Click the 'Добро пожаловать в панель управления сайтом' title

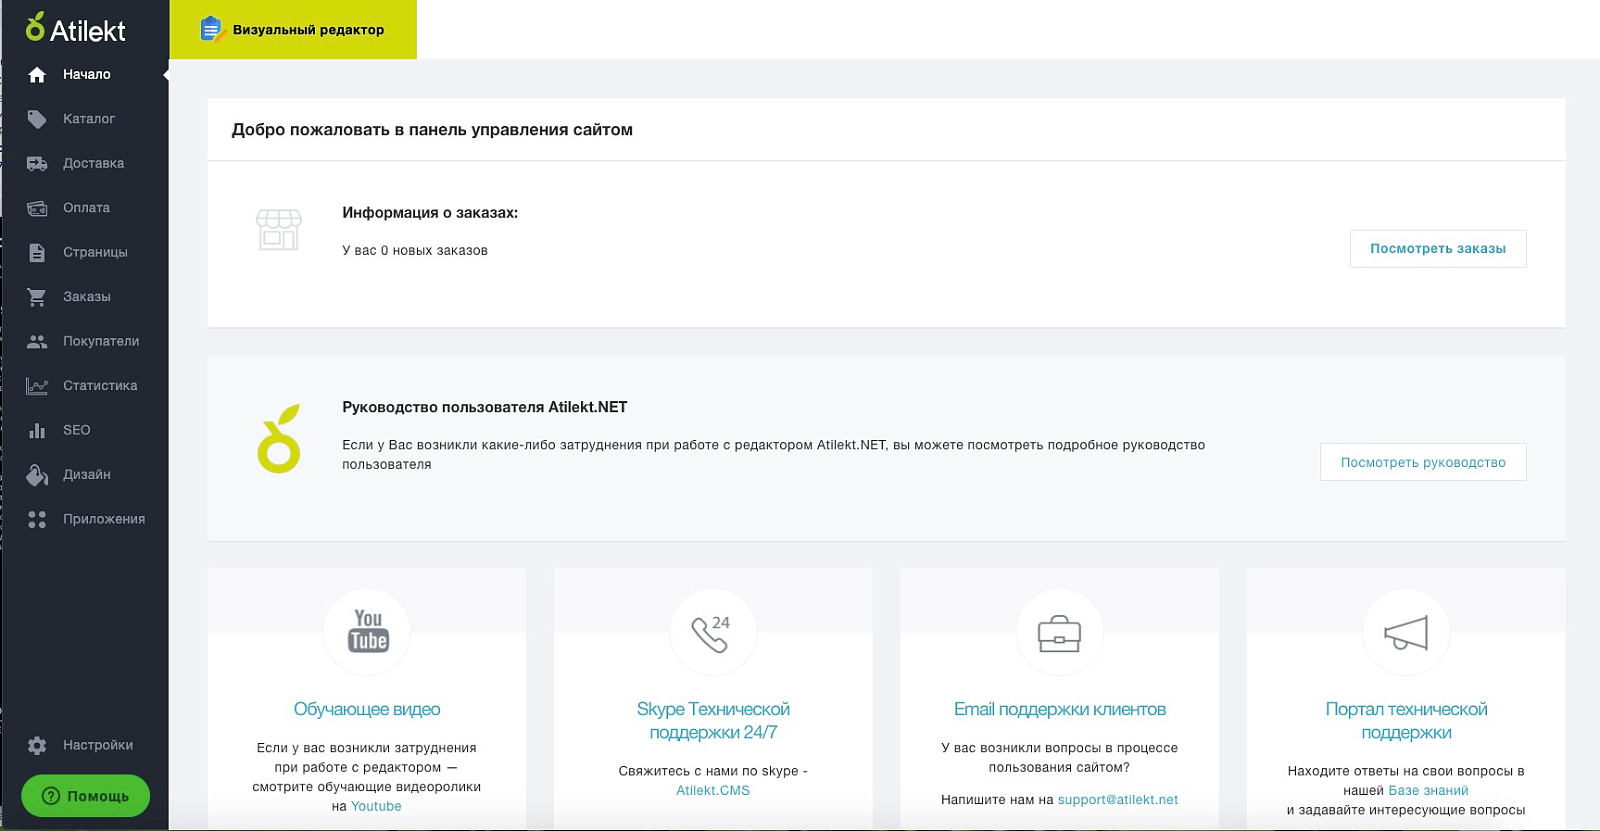(432, 130)
